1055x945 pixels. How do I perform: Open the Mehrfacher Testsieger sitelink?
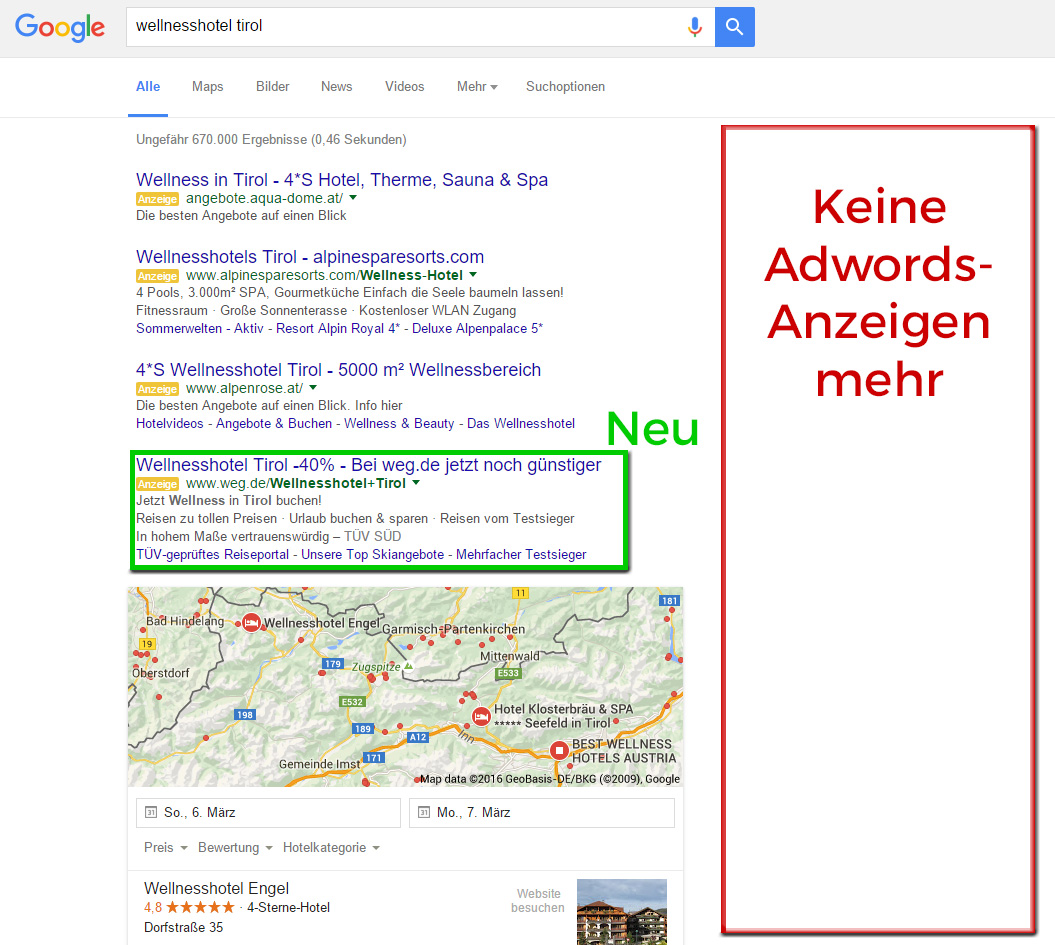pos(521,554)
